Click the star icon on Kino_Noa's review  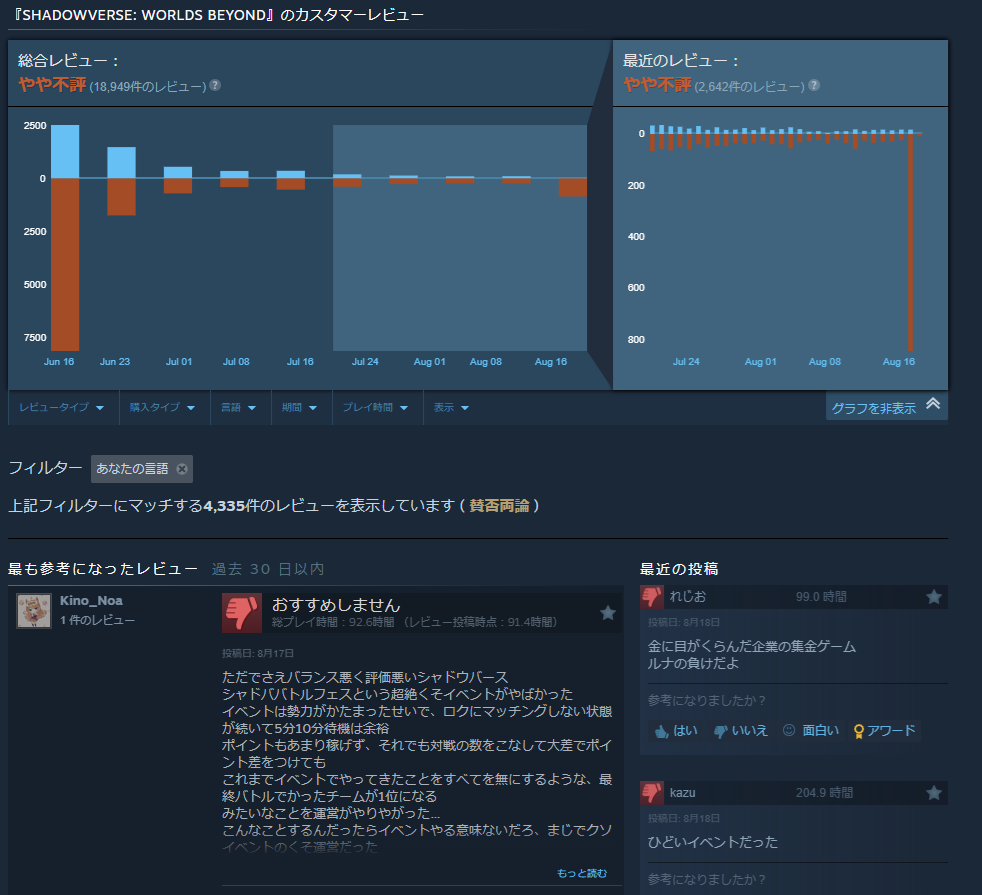pyautogui.click(x=607, y=613)
